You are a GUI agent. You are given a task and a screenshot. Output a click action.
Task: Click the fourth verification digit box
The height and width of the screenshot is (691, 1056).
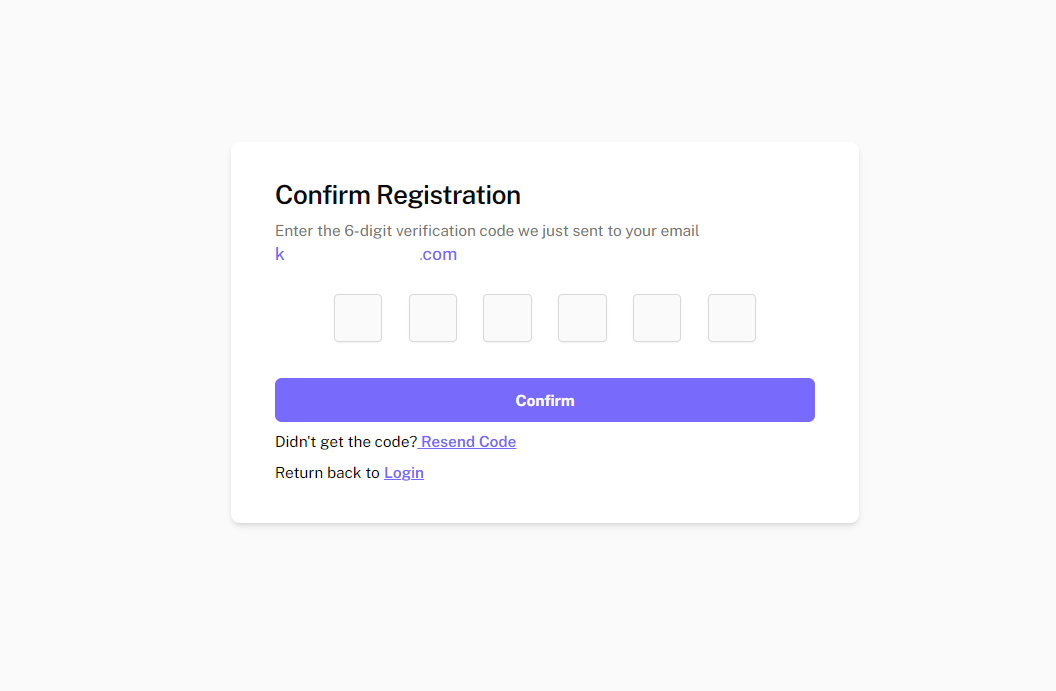[582, 318]
